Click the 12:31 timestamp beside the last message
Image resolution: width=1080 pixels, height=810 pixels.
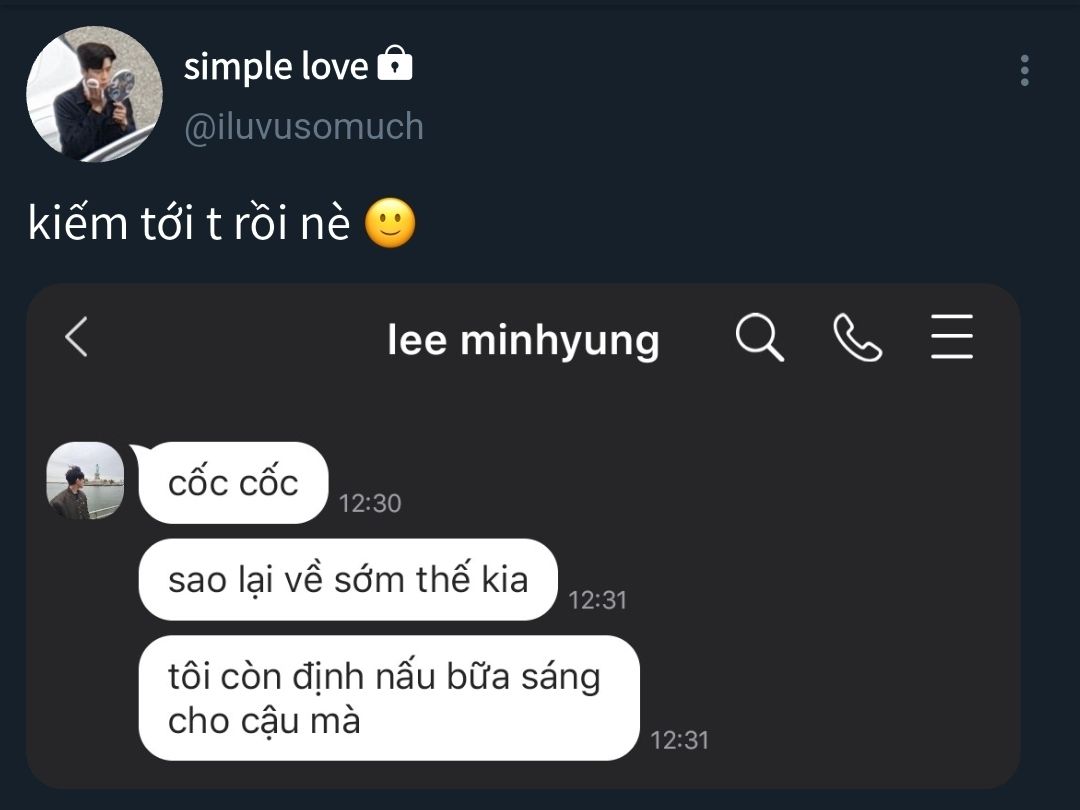tap(679, 740)
